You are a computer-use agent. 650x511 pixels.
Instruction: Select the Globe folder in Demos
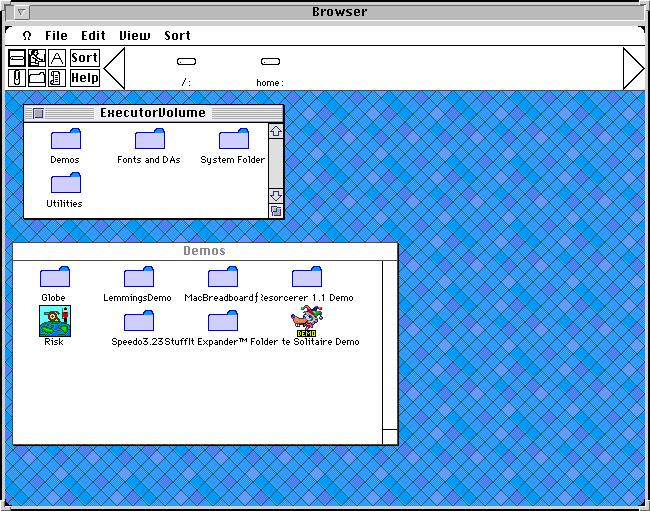click(54, 277)
